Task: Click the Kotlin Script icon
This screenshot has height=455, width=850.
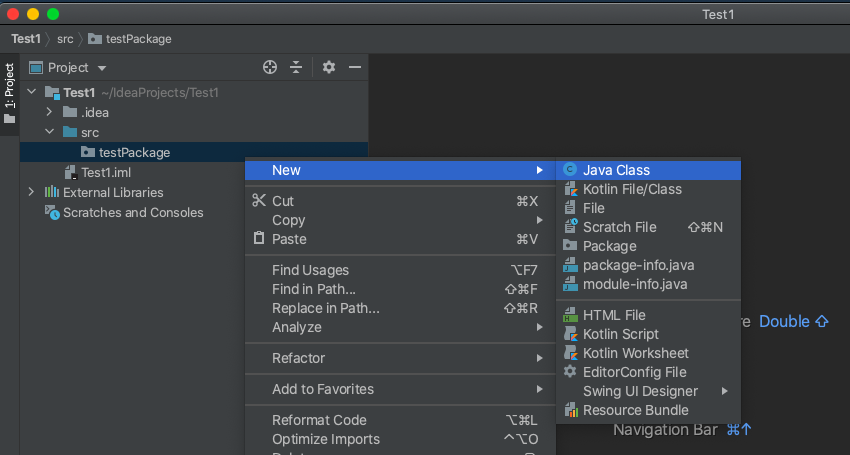Action: [x=570, y=334]
